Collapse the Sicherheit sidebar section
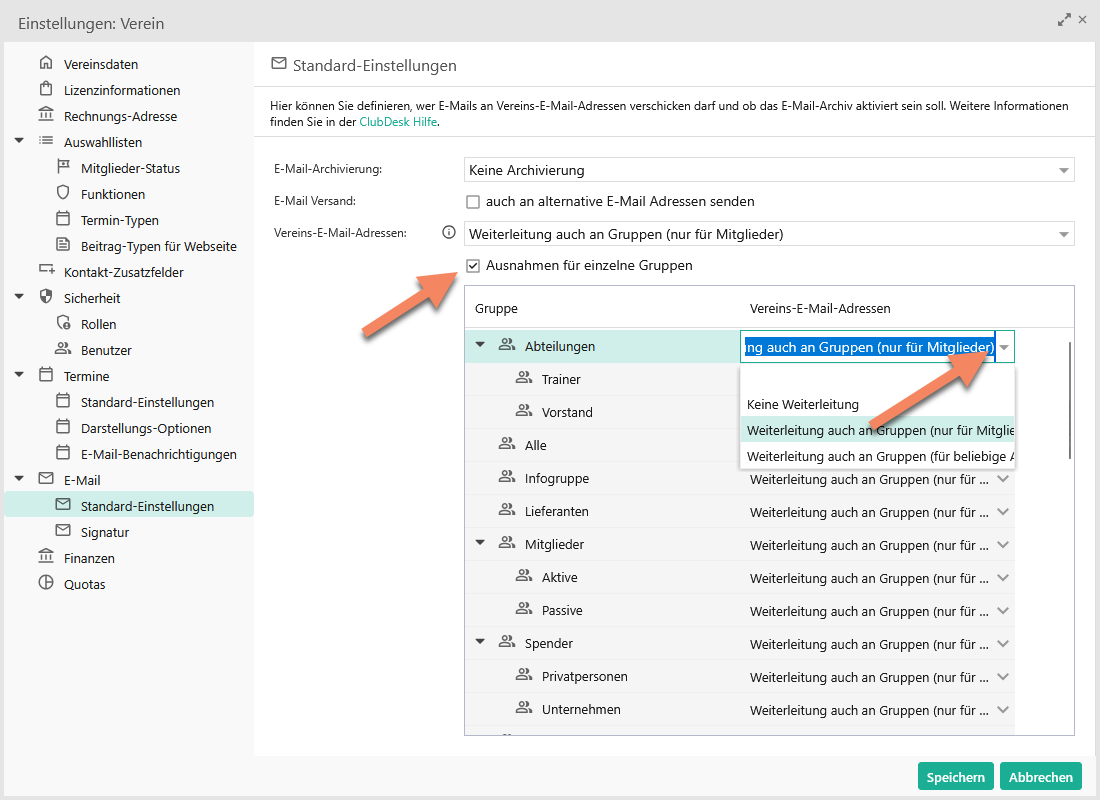 (x=20, y=297)
